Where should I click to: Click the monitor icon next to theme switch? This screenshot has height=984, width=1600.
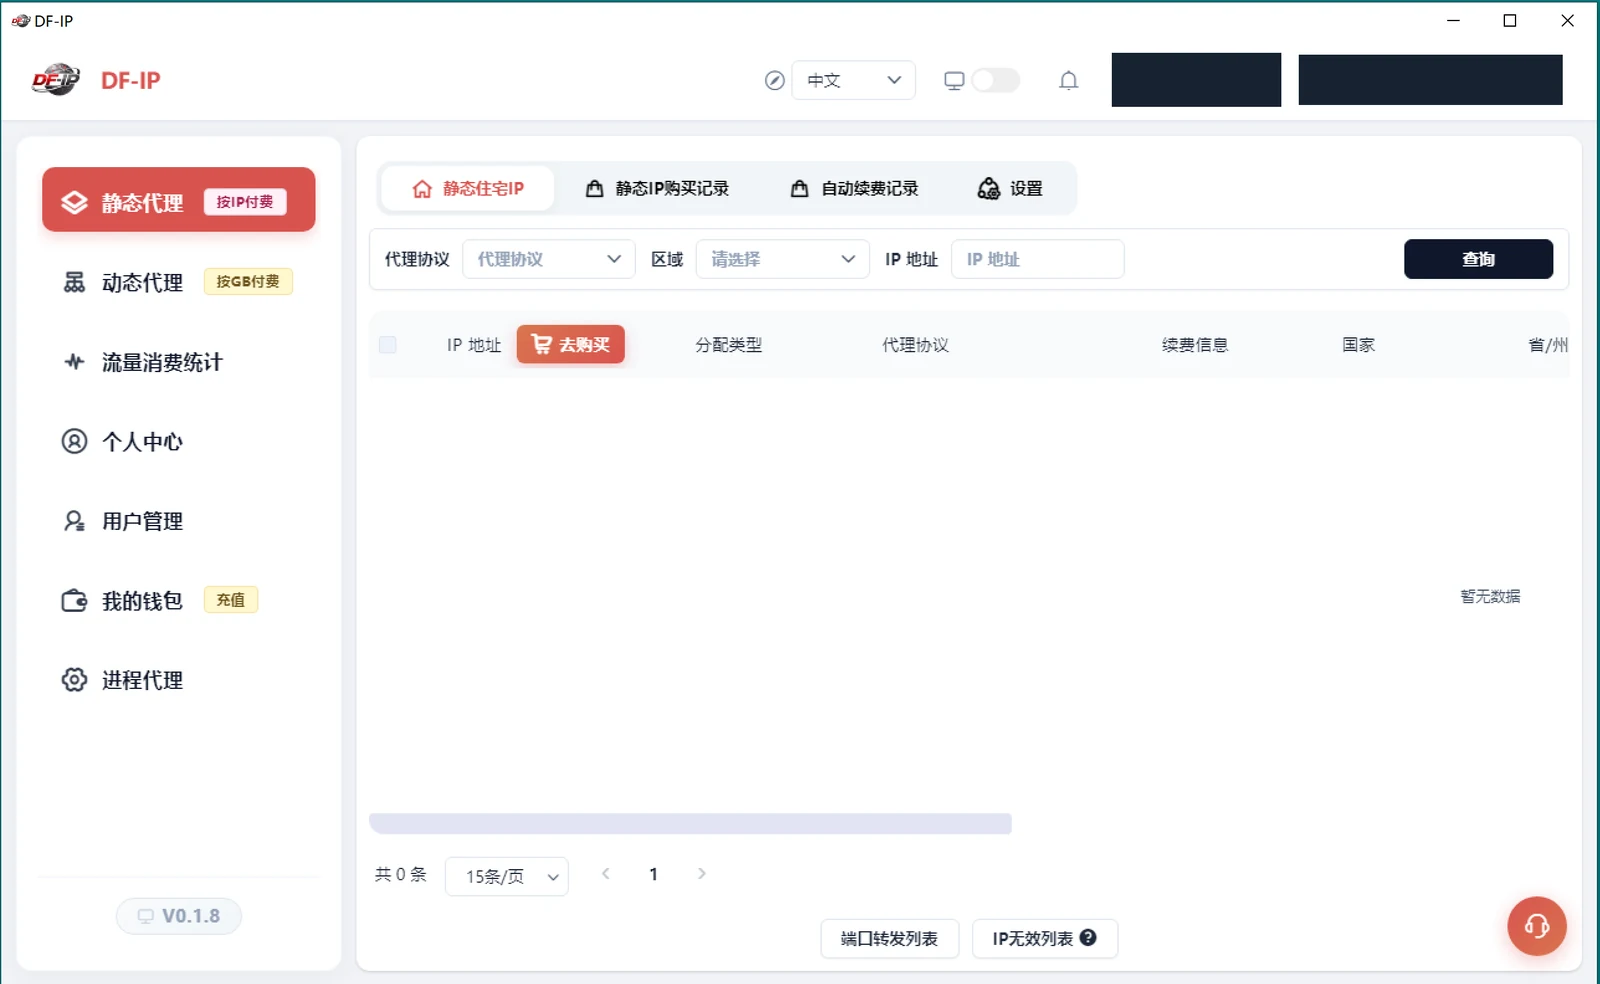click(x=954, y=81)
